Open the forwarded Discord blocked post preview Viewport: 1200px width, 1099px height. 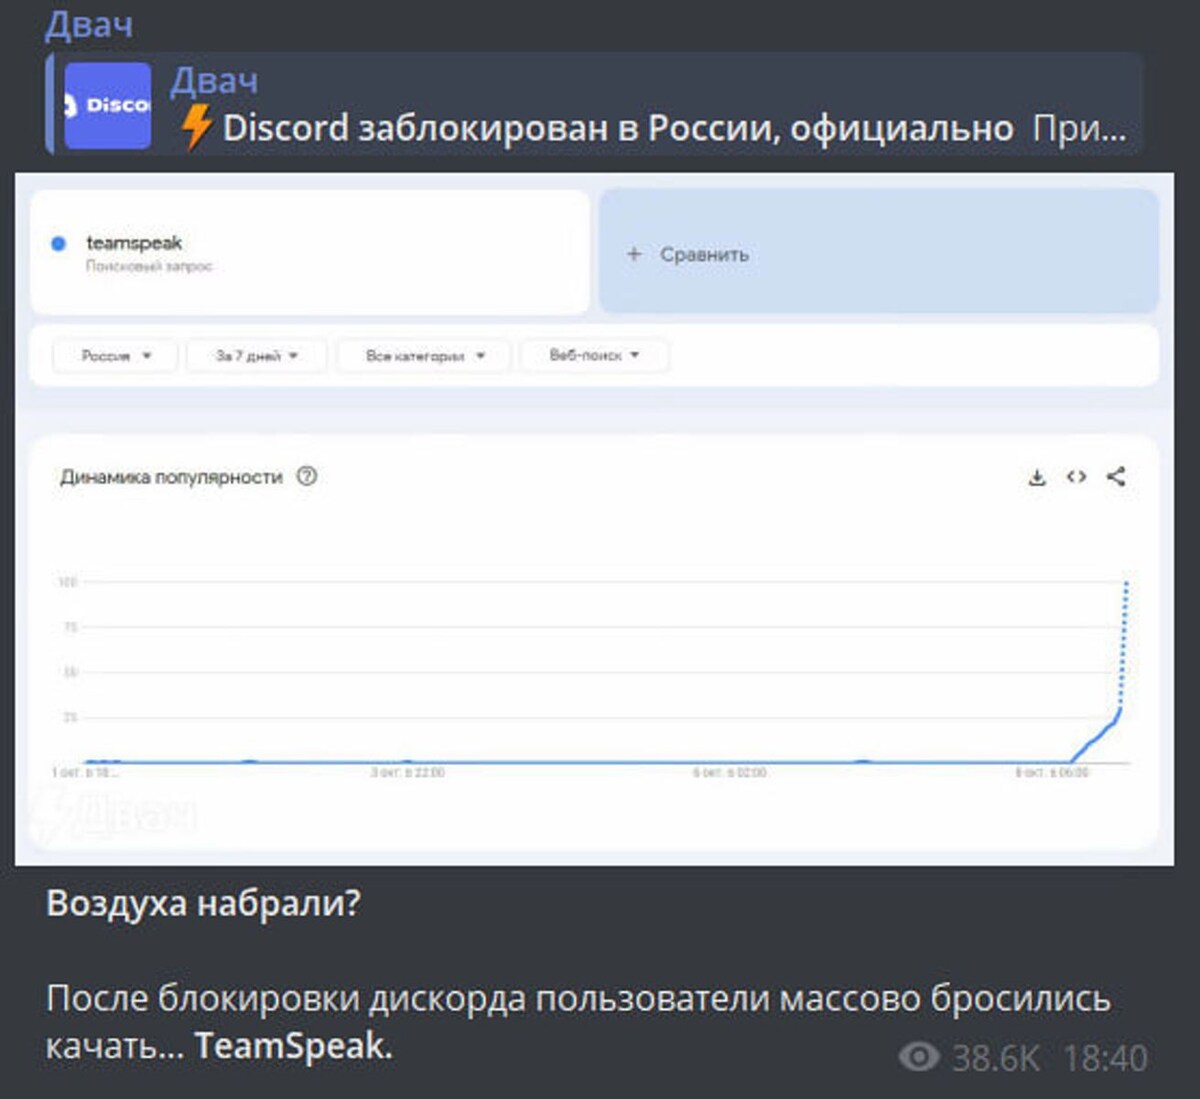[x=595, y=104]
